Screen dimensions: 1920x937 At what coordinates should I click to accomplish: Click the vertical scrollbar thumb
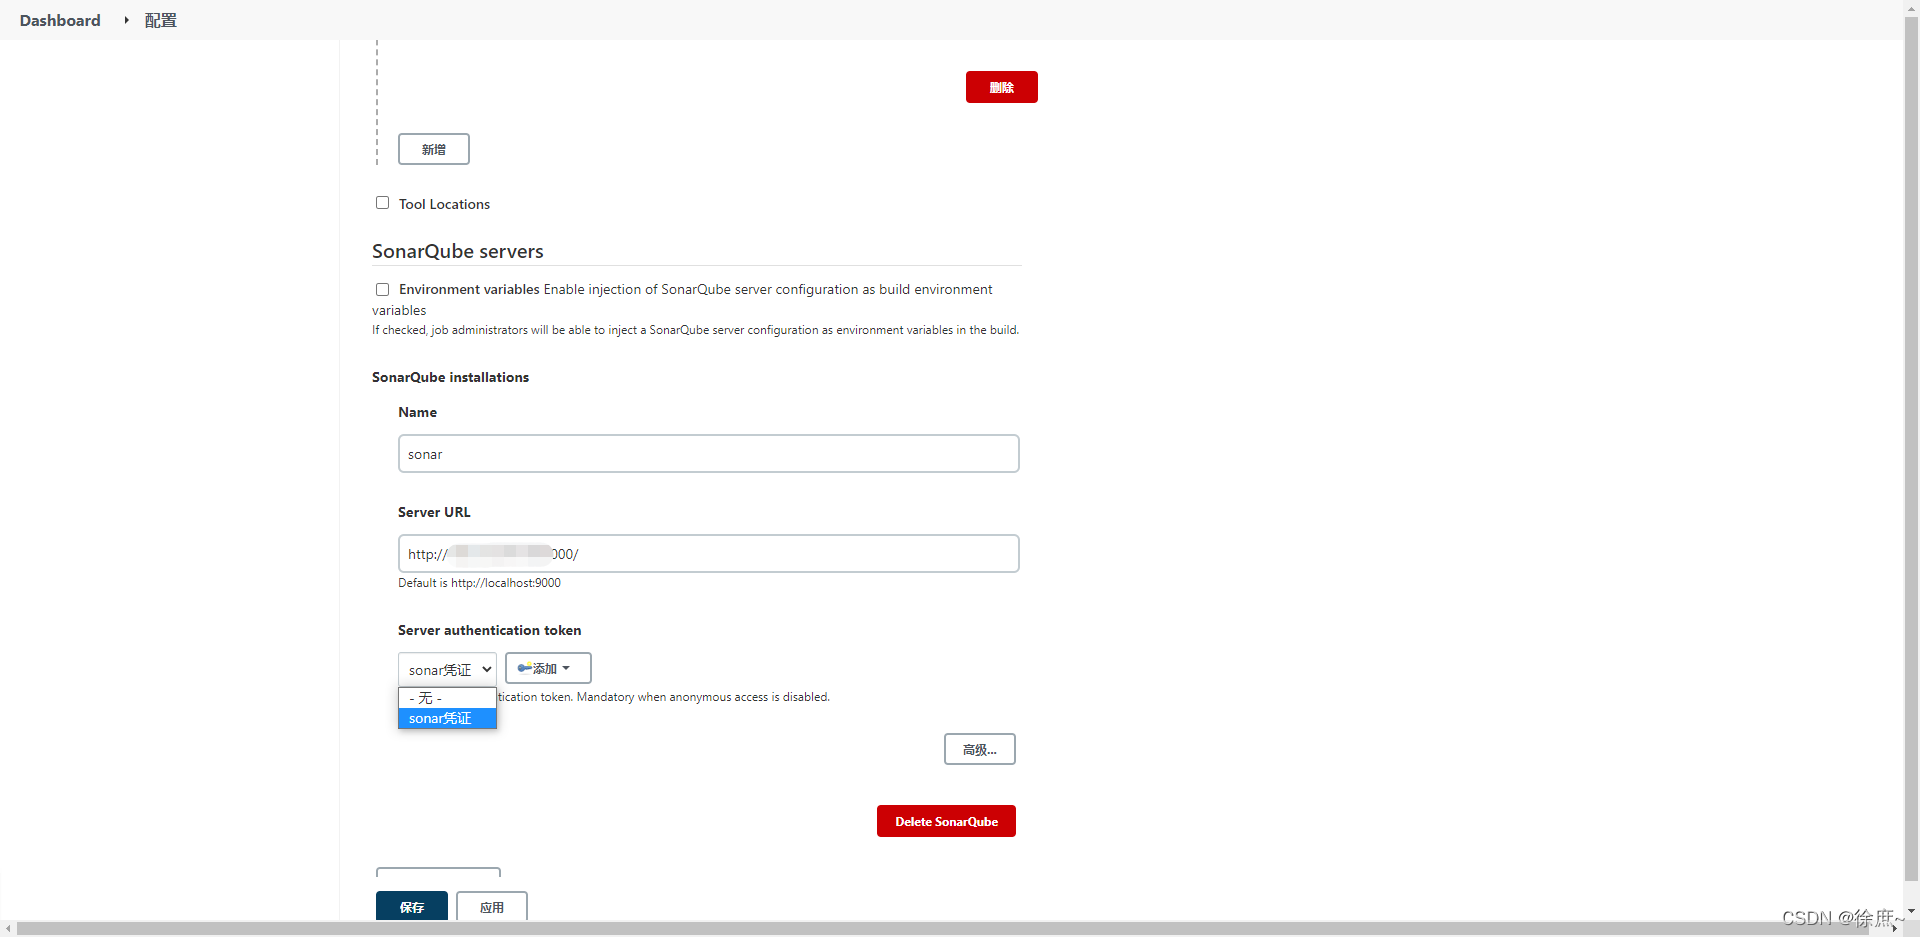point(1911,450)
